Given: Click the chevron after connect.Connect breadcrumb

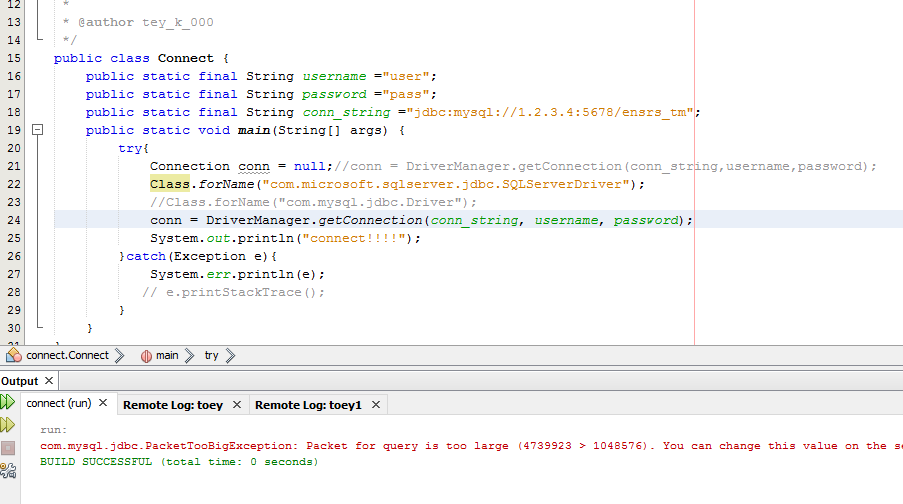Looking at the screenshot, I should click(119, 355).
